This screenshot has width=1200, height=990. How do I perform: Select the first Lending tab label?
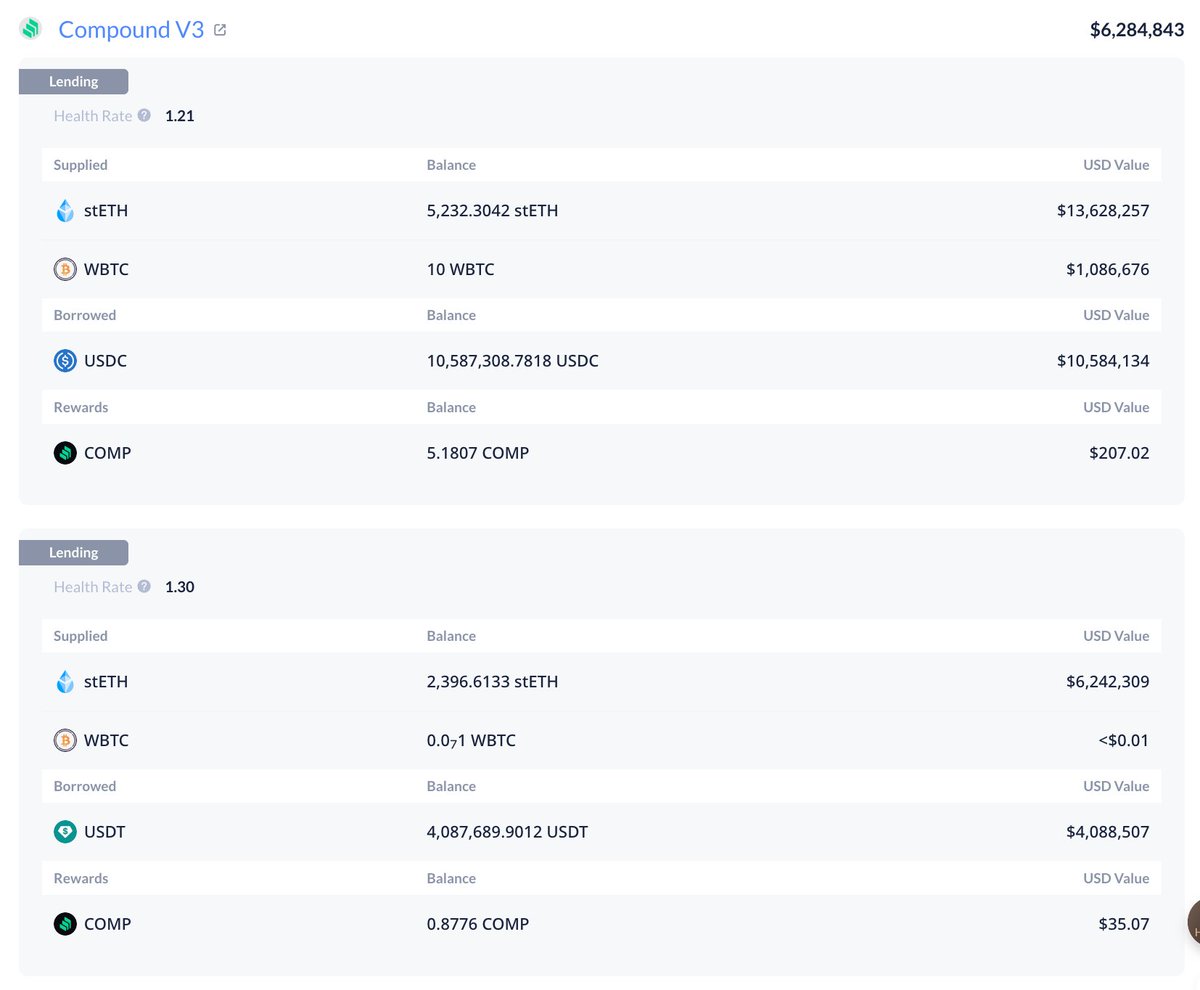coord(74,82)
